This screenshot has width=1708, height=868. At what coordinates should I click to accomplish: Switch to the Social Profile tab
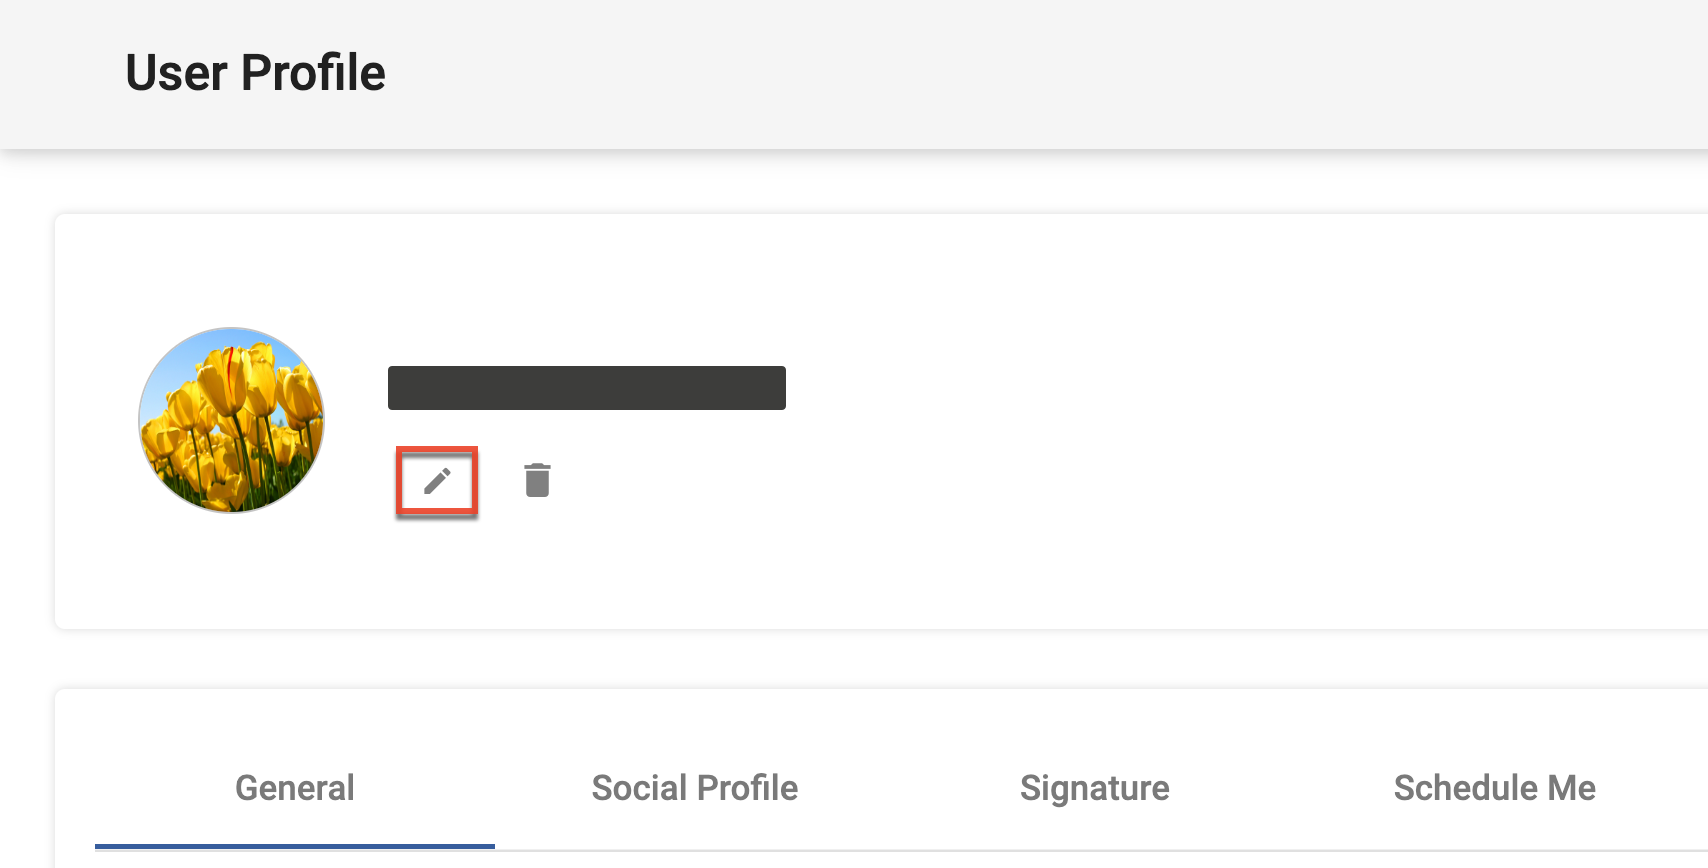tap(695, 788)
